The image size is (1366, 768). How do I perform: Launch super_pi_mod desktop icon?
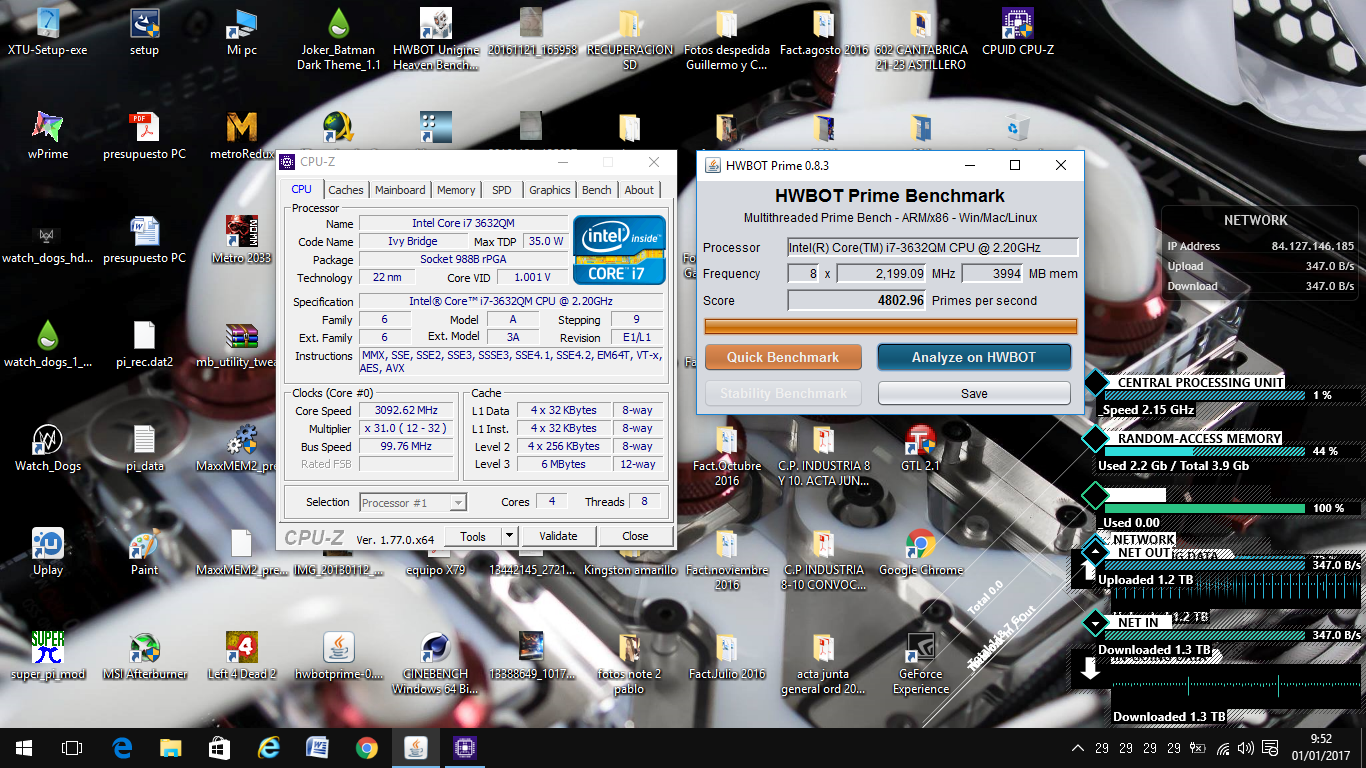pos(47,656)
